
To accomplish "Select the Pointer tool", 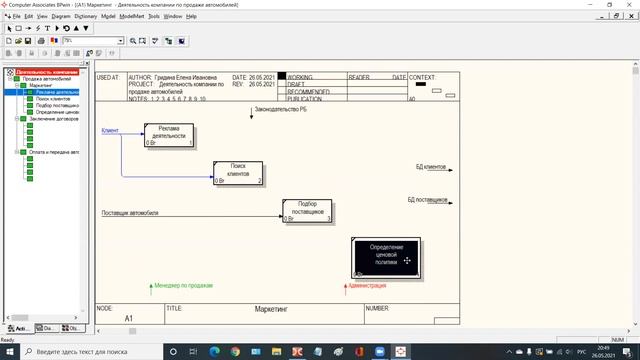I will pyautogui.click(x=9, y=29).
